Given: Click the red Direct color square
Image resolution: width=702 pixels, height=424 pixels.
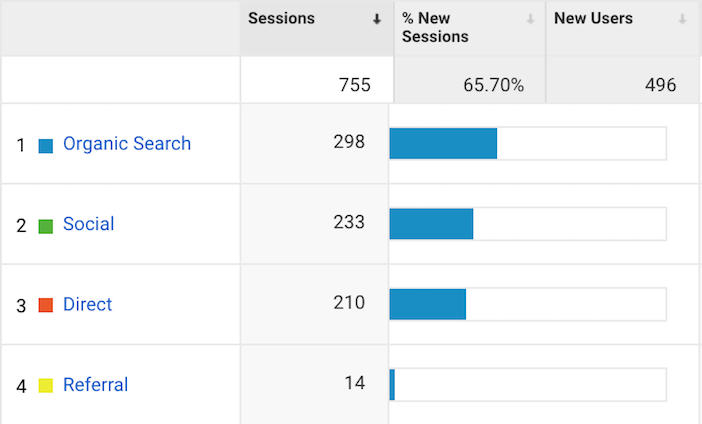Looking at the screenshot, I should coord(46,305).
